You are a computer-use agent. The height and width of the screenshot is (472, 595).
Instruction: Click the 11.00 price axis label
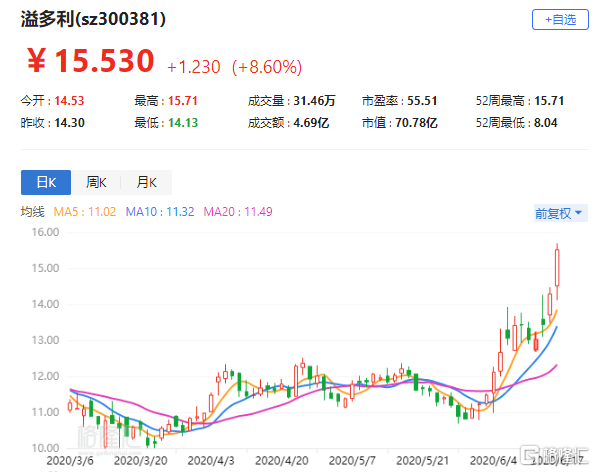tap(45, 412)
